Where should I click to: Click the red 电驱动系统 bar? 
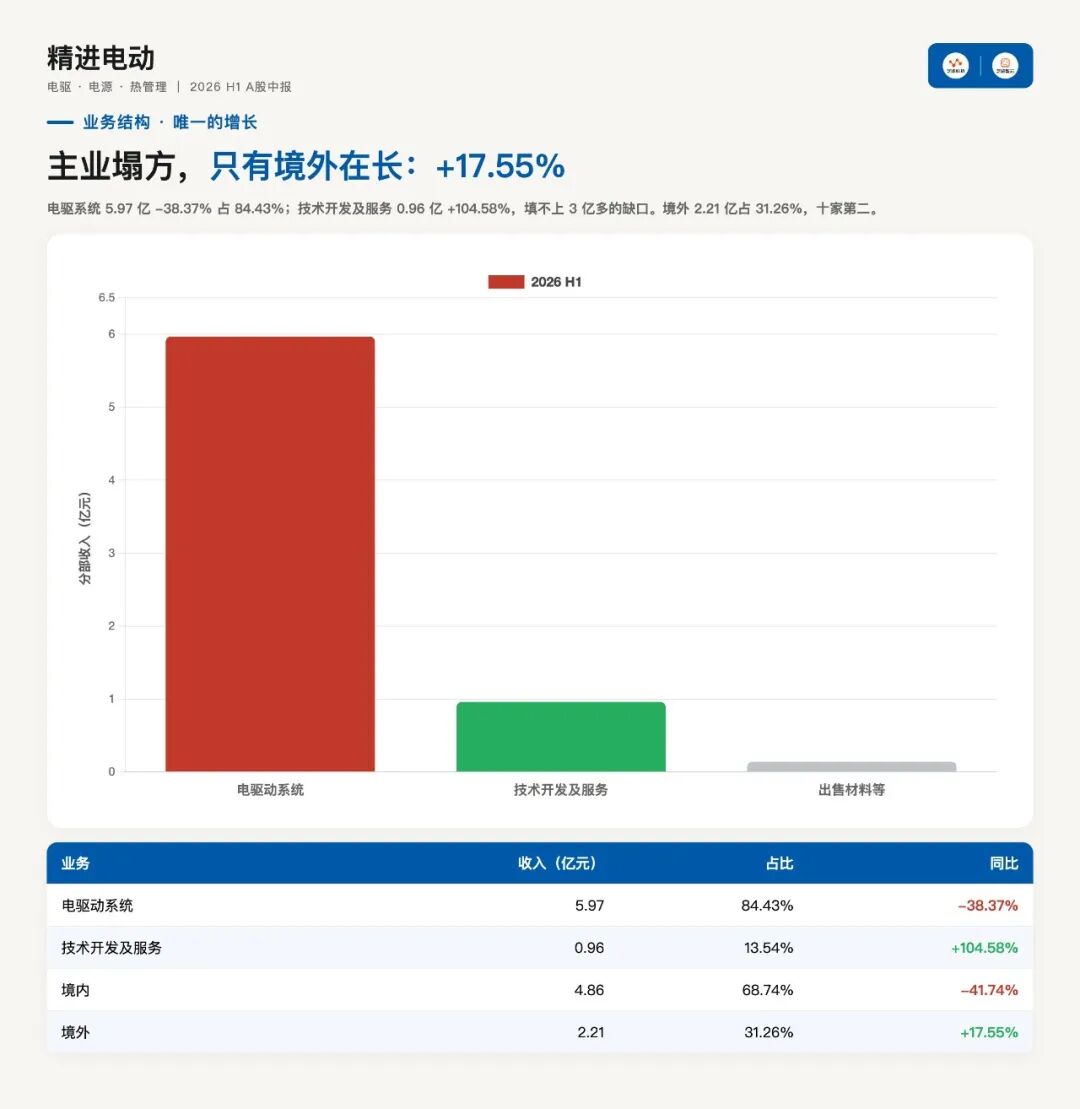coord(270,554)
